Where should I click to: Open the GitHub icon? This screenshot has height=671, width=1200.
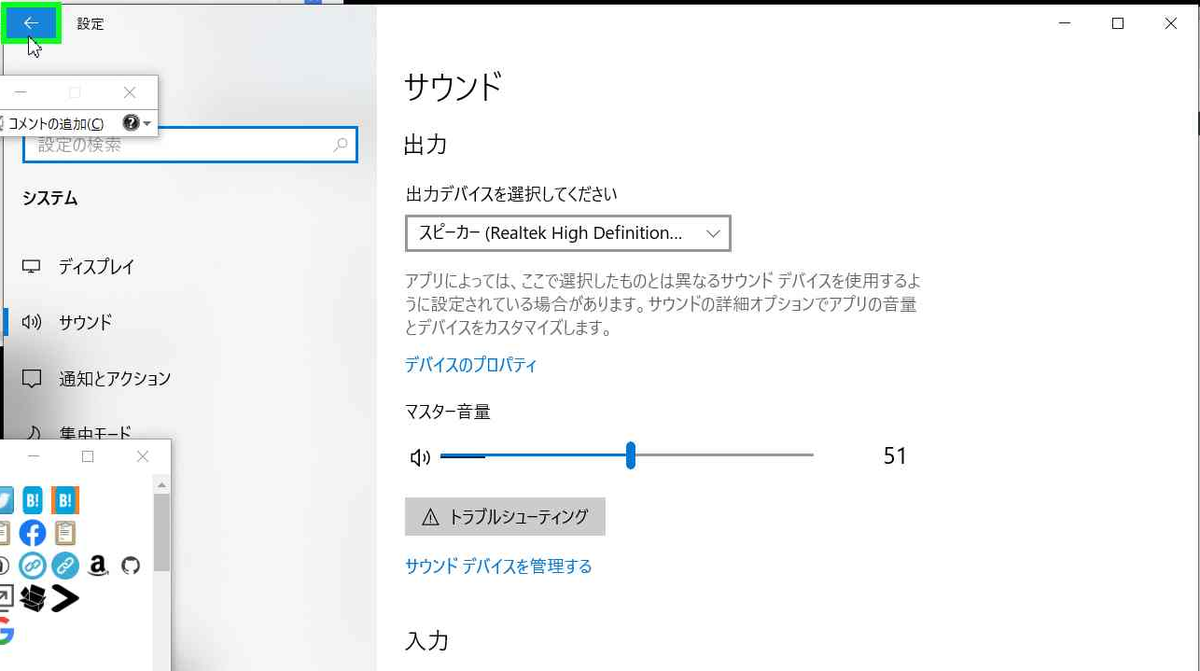tap(131, 566)
